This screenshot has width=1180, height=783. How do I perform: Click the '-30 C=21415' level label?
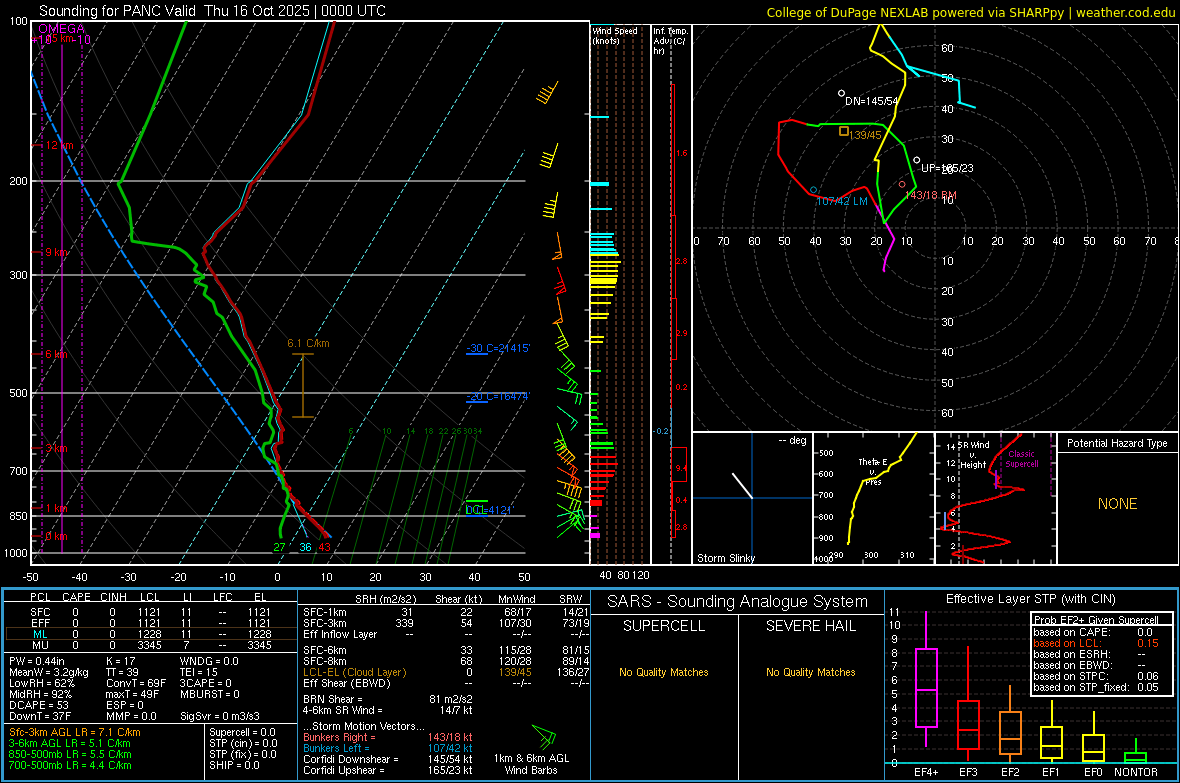coord(497,348)
